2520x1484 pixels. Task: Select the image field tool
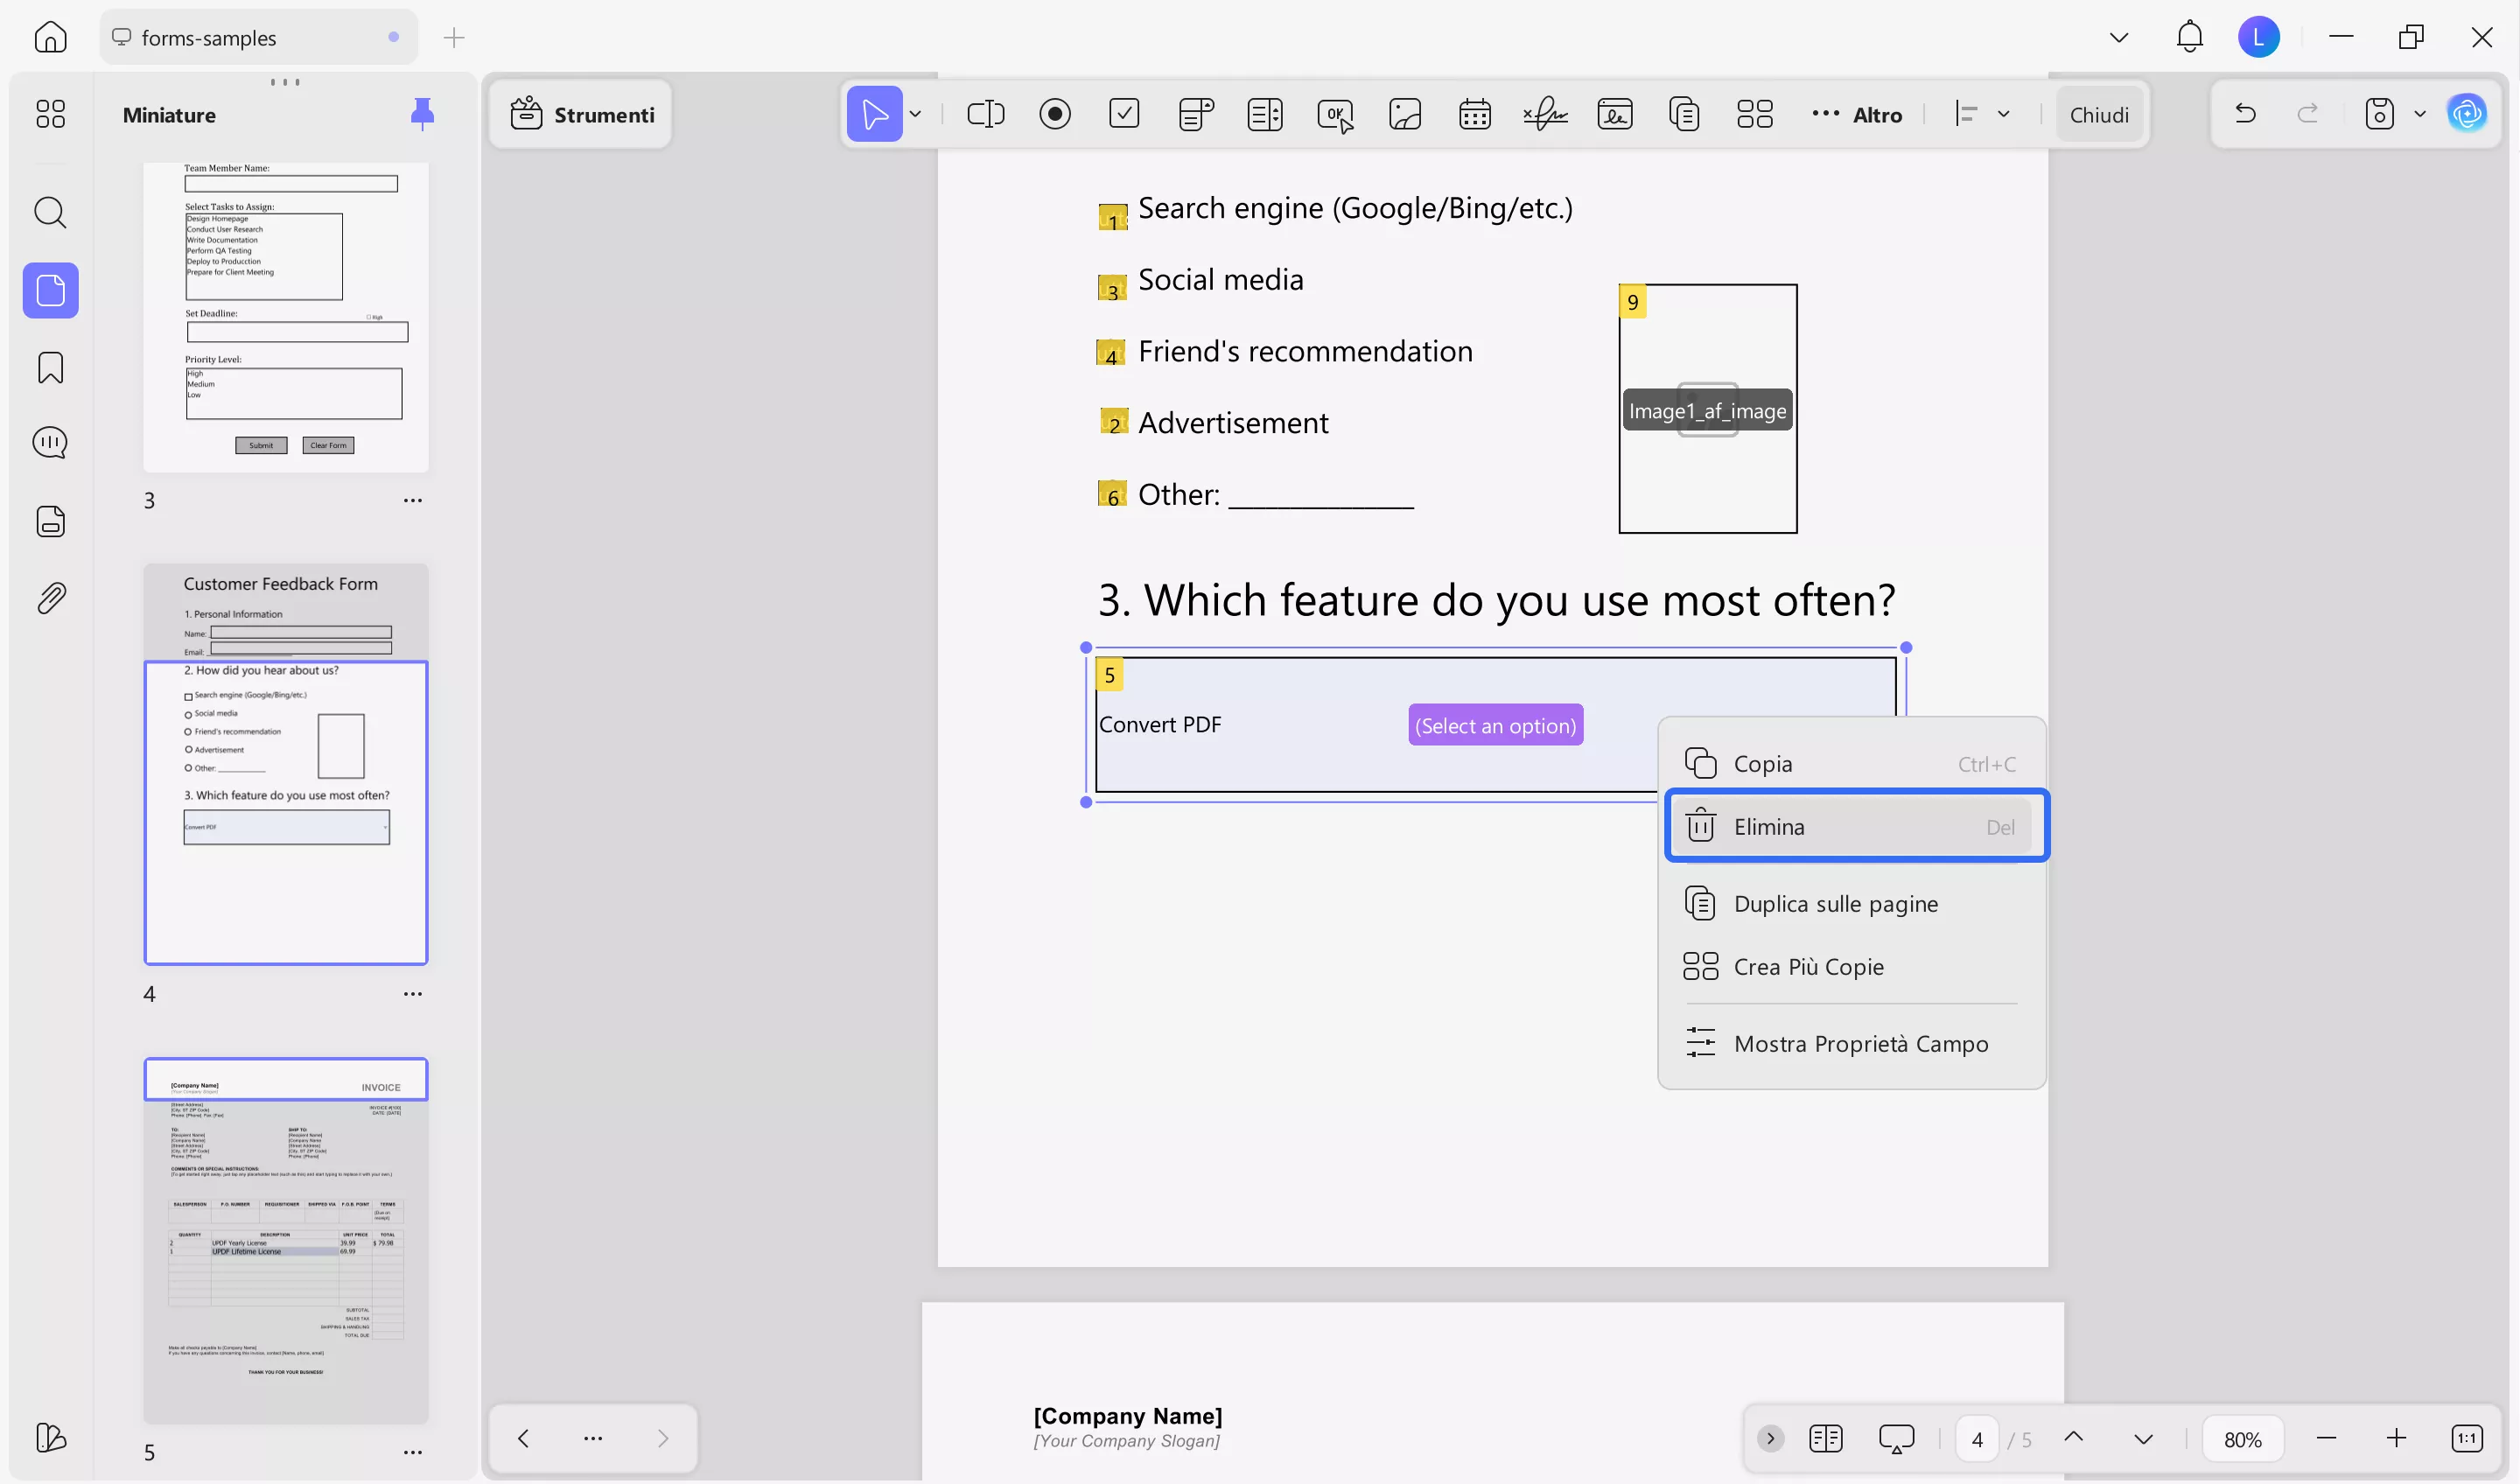(1404, 114)
